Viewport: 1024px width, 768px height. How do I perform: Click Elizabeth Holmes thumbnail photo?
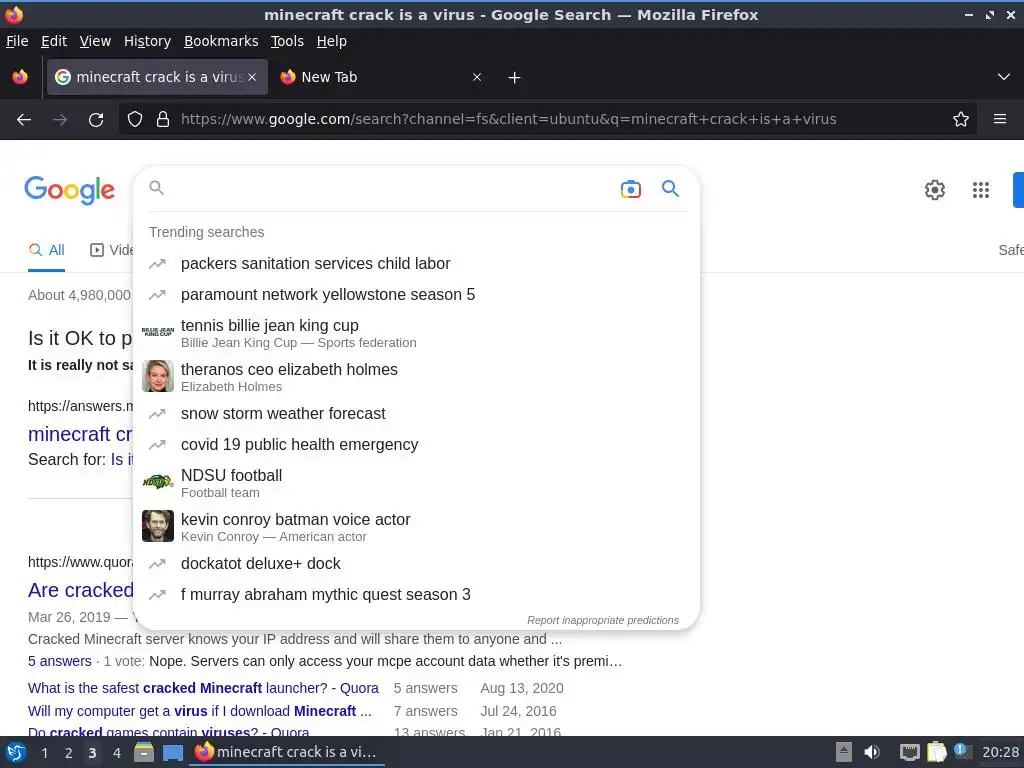click(158, 376)
